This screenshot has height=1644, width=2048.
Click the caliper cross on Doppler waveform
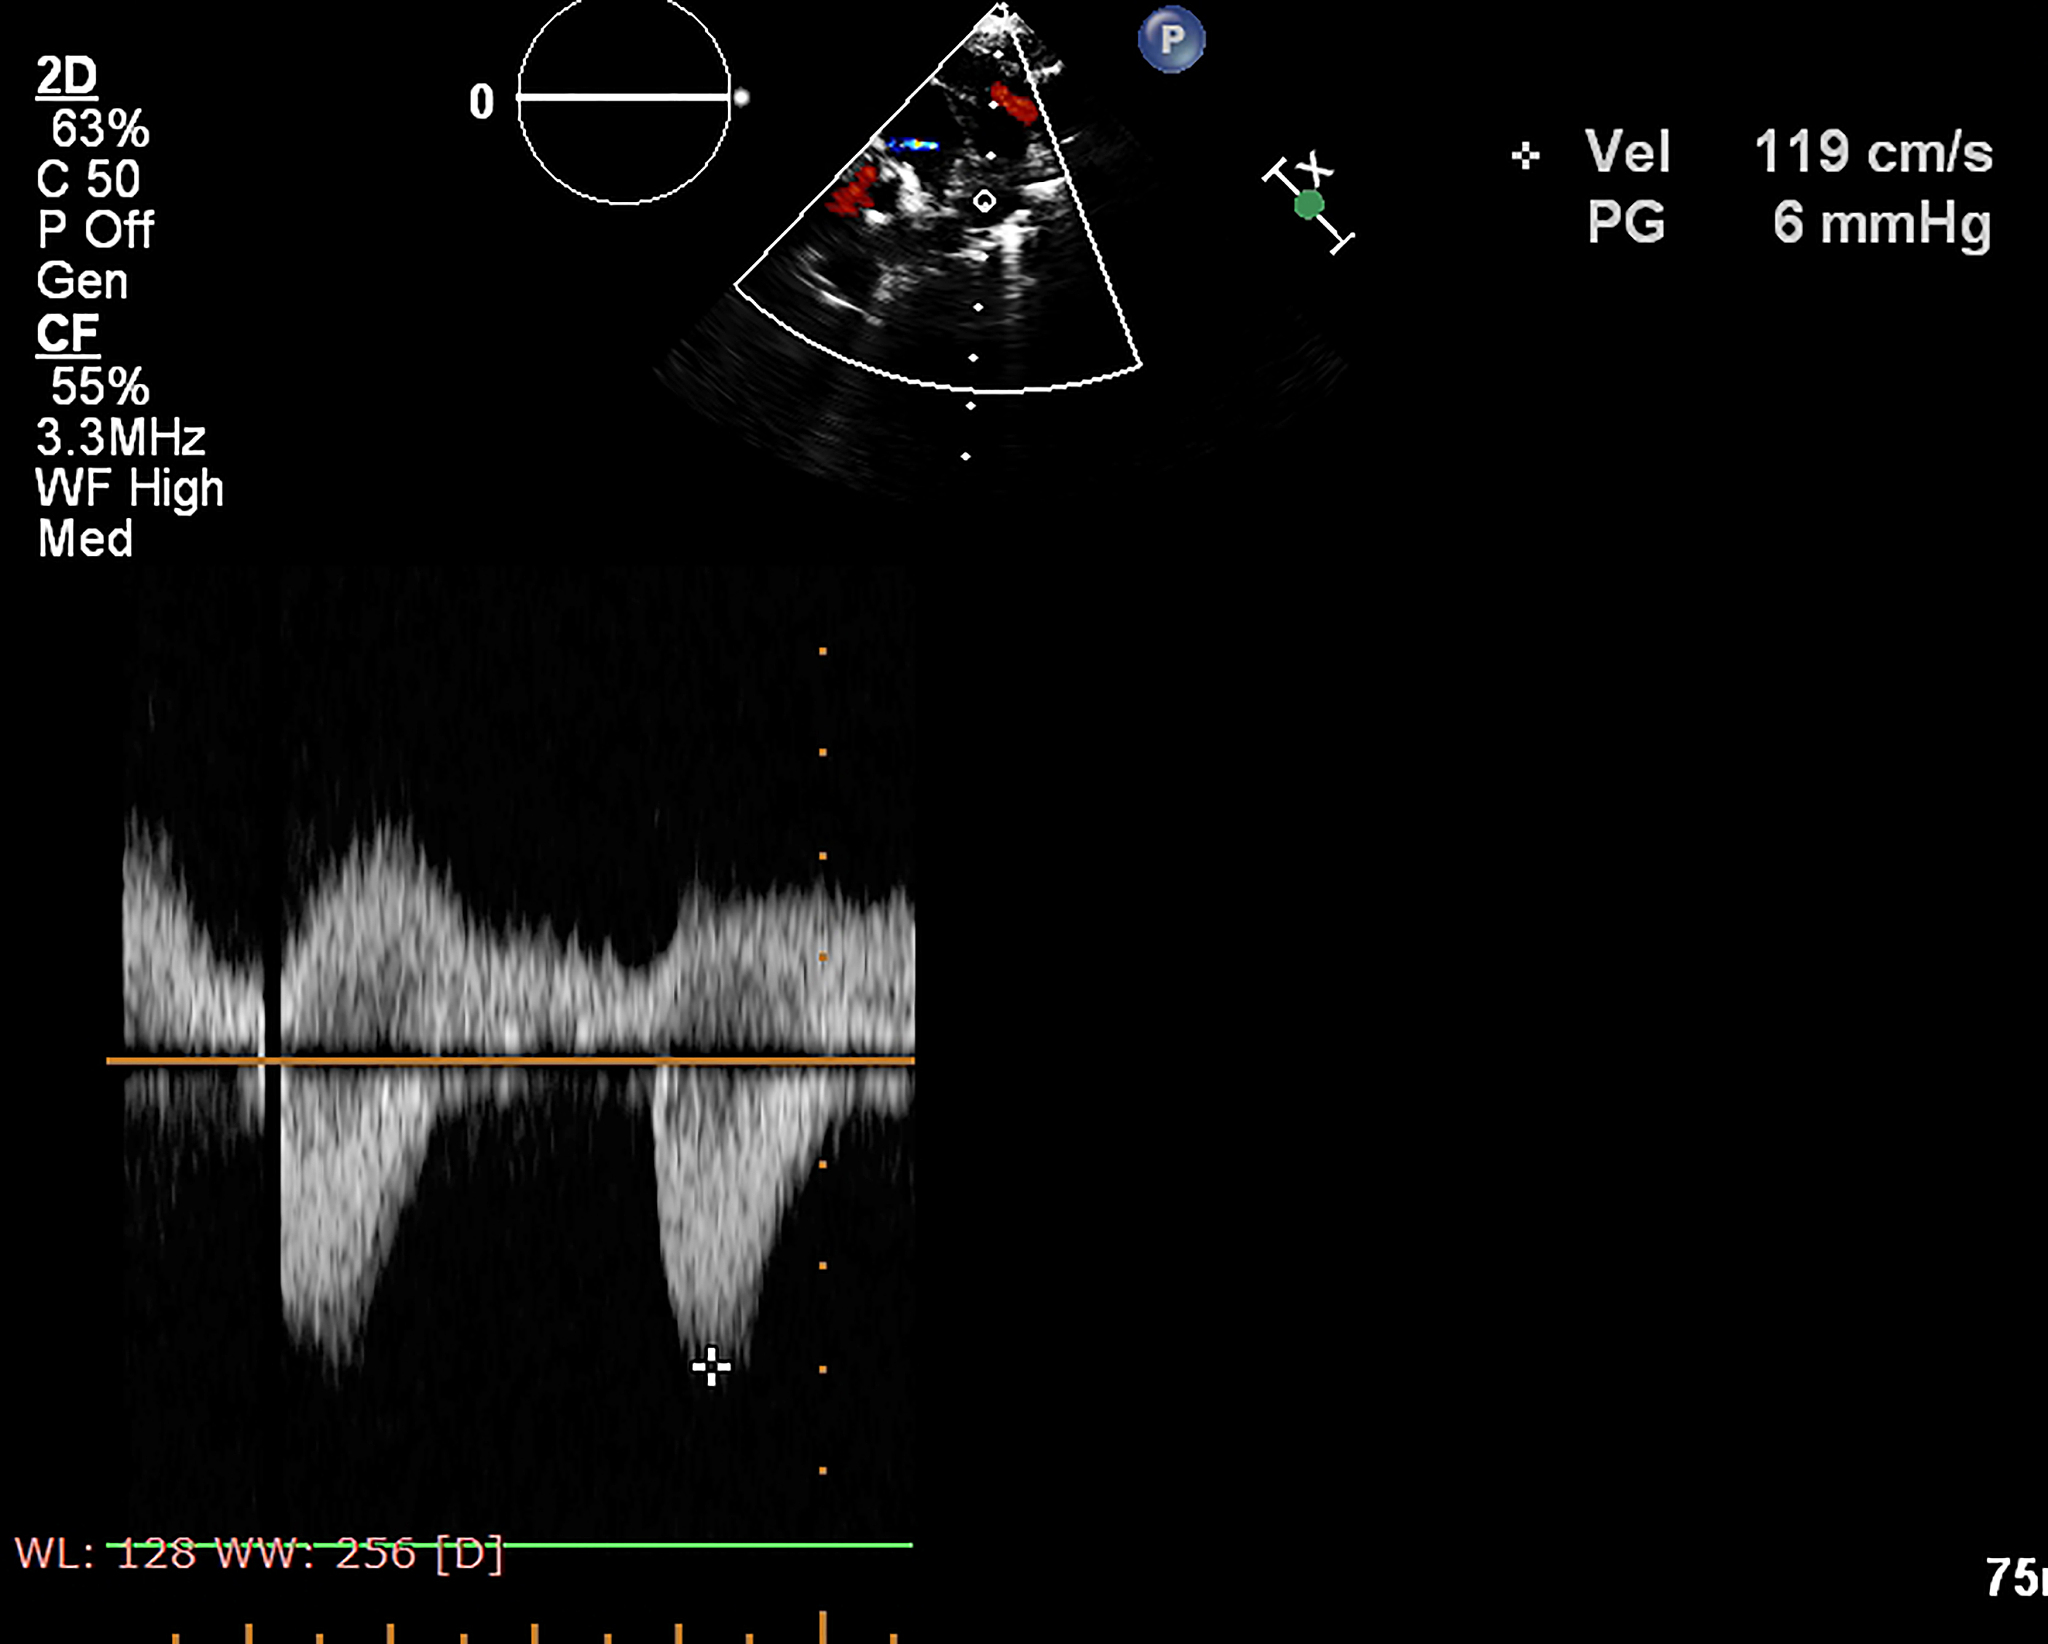click(711, 1366)
